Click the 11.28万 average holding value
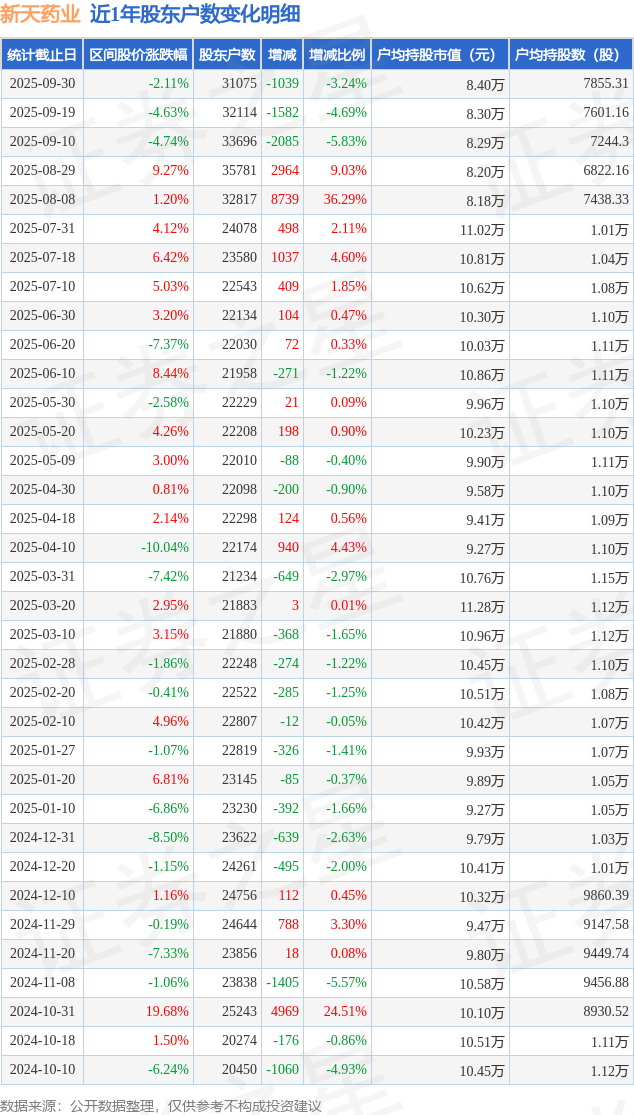 tap(484, 606)
